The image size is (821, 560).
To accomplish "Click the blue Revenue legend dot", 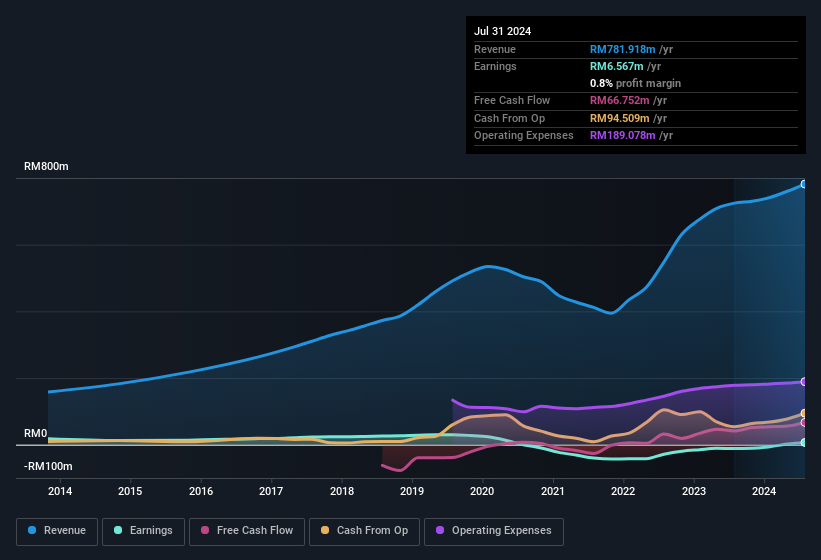I will (x=33, y=531).
